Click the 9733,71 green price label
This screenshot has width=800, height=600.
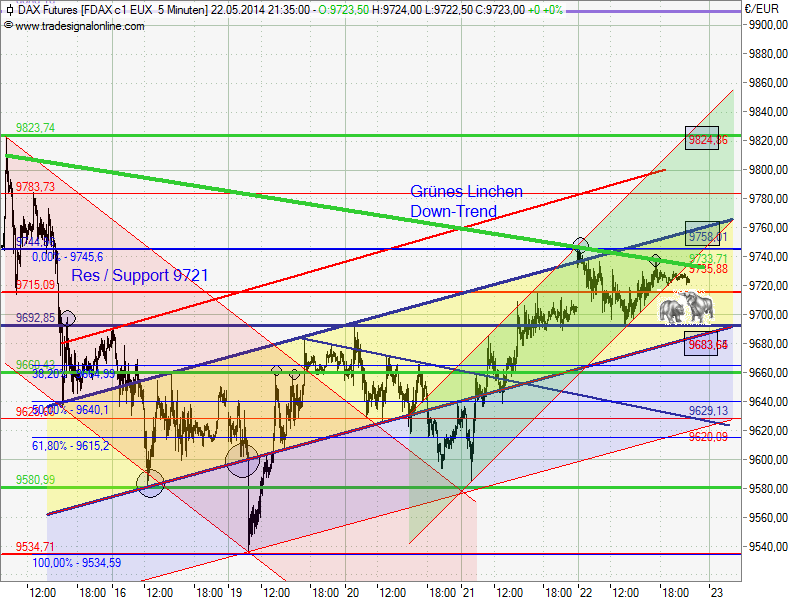(708, 259)
